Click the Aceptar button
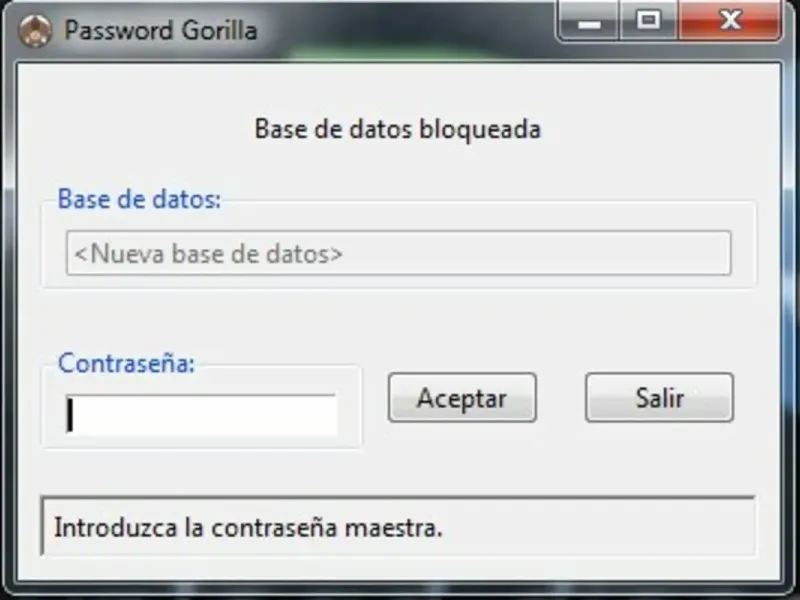800x600 pixels. (x=462, y=397)
